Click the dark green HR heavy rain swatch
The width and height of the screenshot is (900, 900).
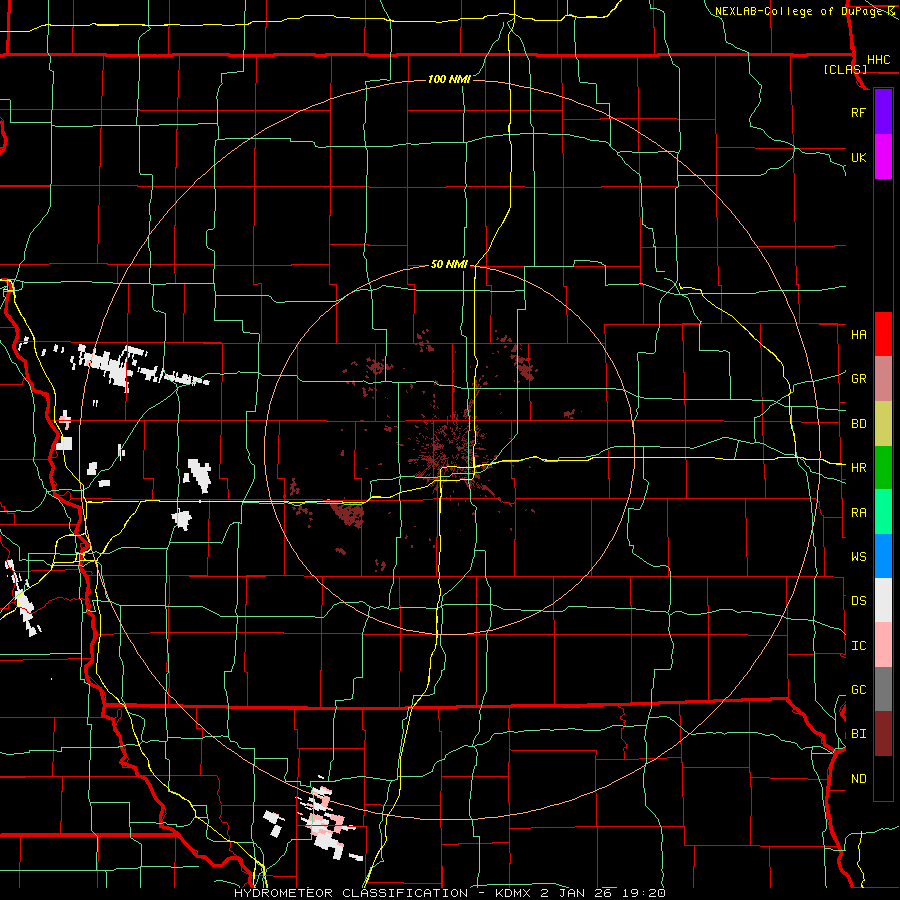coord(883,467)
